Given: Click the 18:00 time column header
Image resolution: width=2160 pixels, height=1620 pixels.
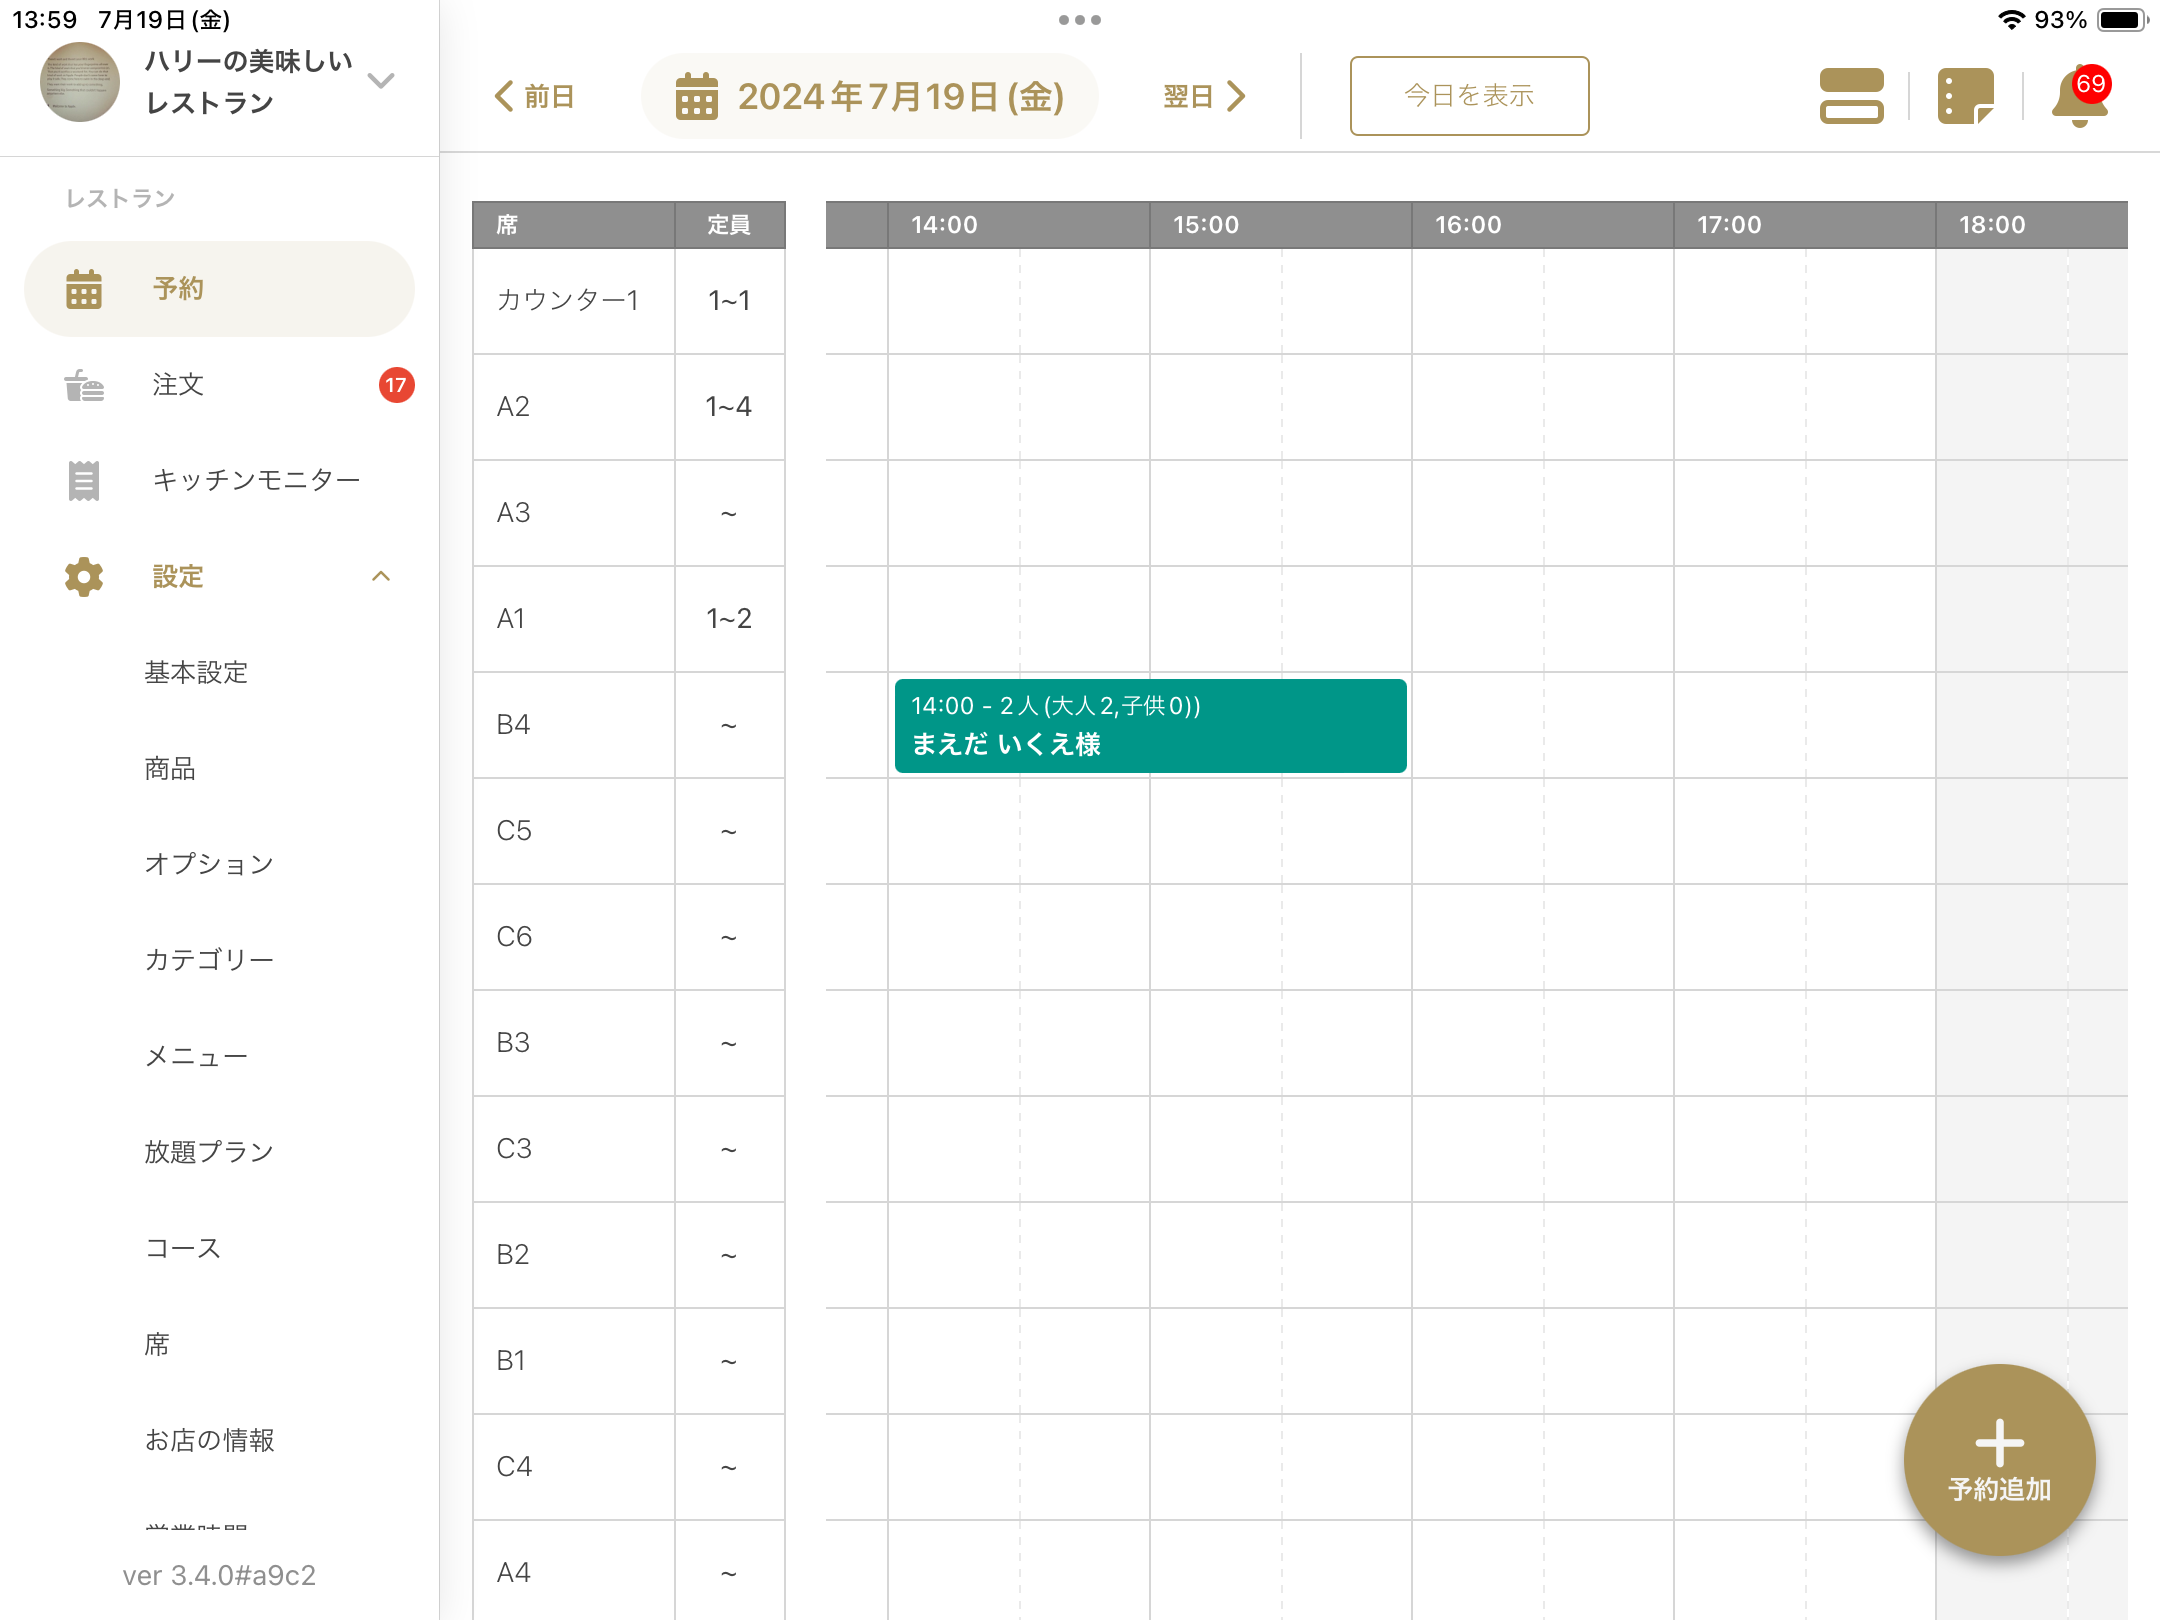Looking at the screenshot, I should tap(2032, 225).
